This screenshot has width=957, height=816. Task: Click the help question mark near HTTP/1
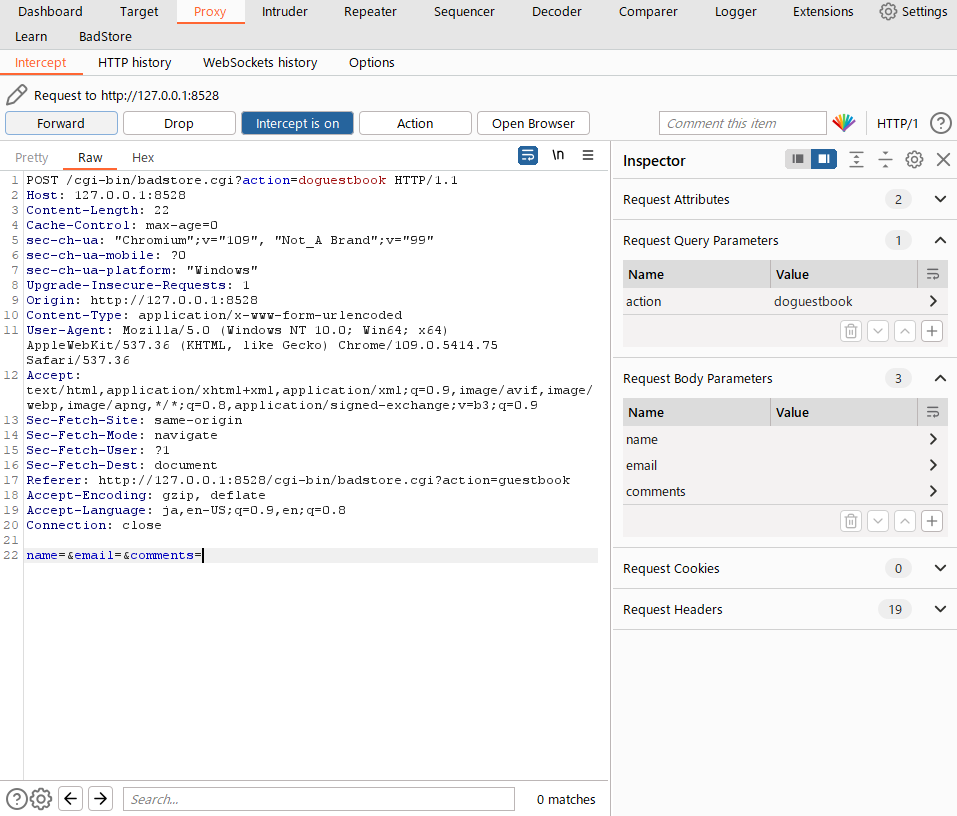pos(940,123)
